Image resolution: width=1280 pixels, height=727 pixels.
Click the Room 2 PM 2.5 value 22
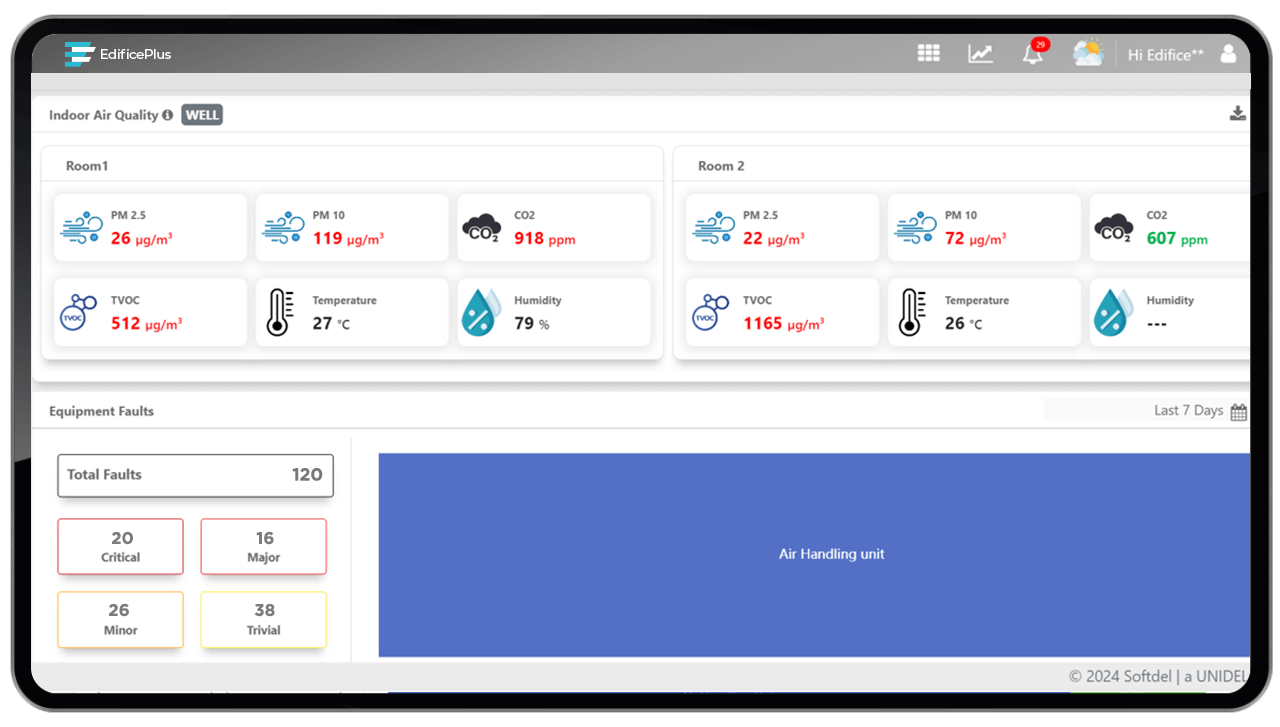tap(753, 239)
